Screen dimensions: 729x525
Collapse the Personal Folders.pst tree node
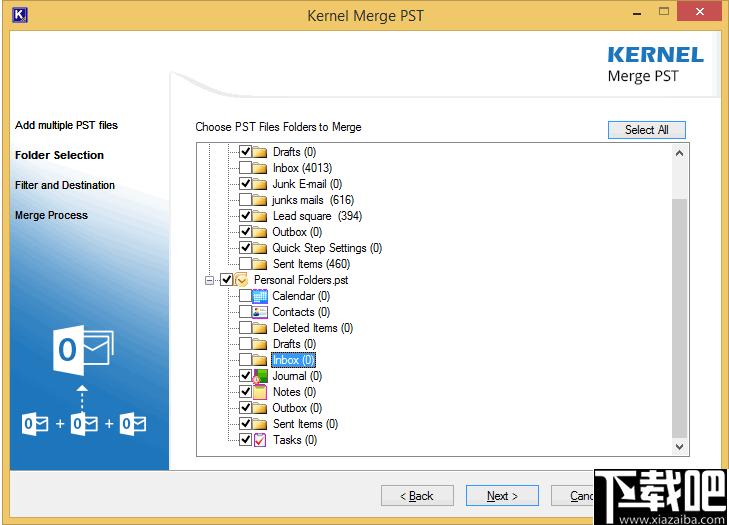210,280
